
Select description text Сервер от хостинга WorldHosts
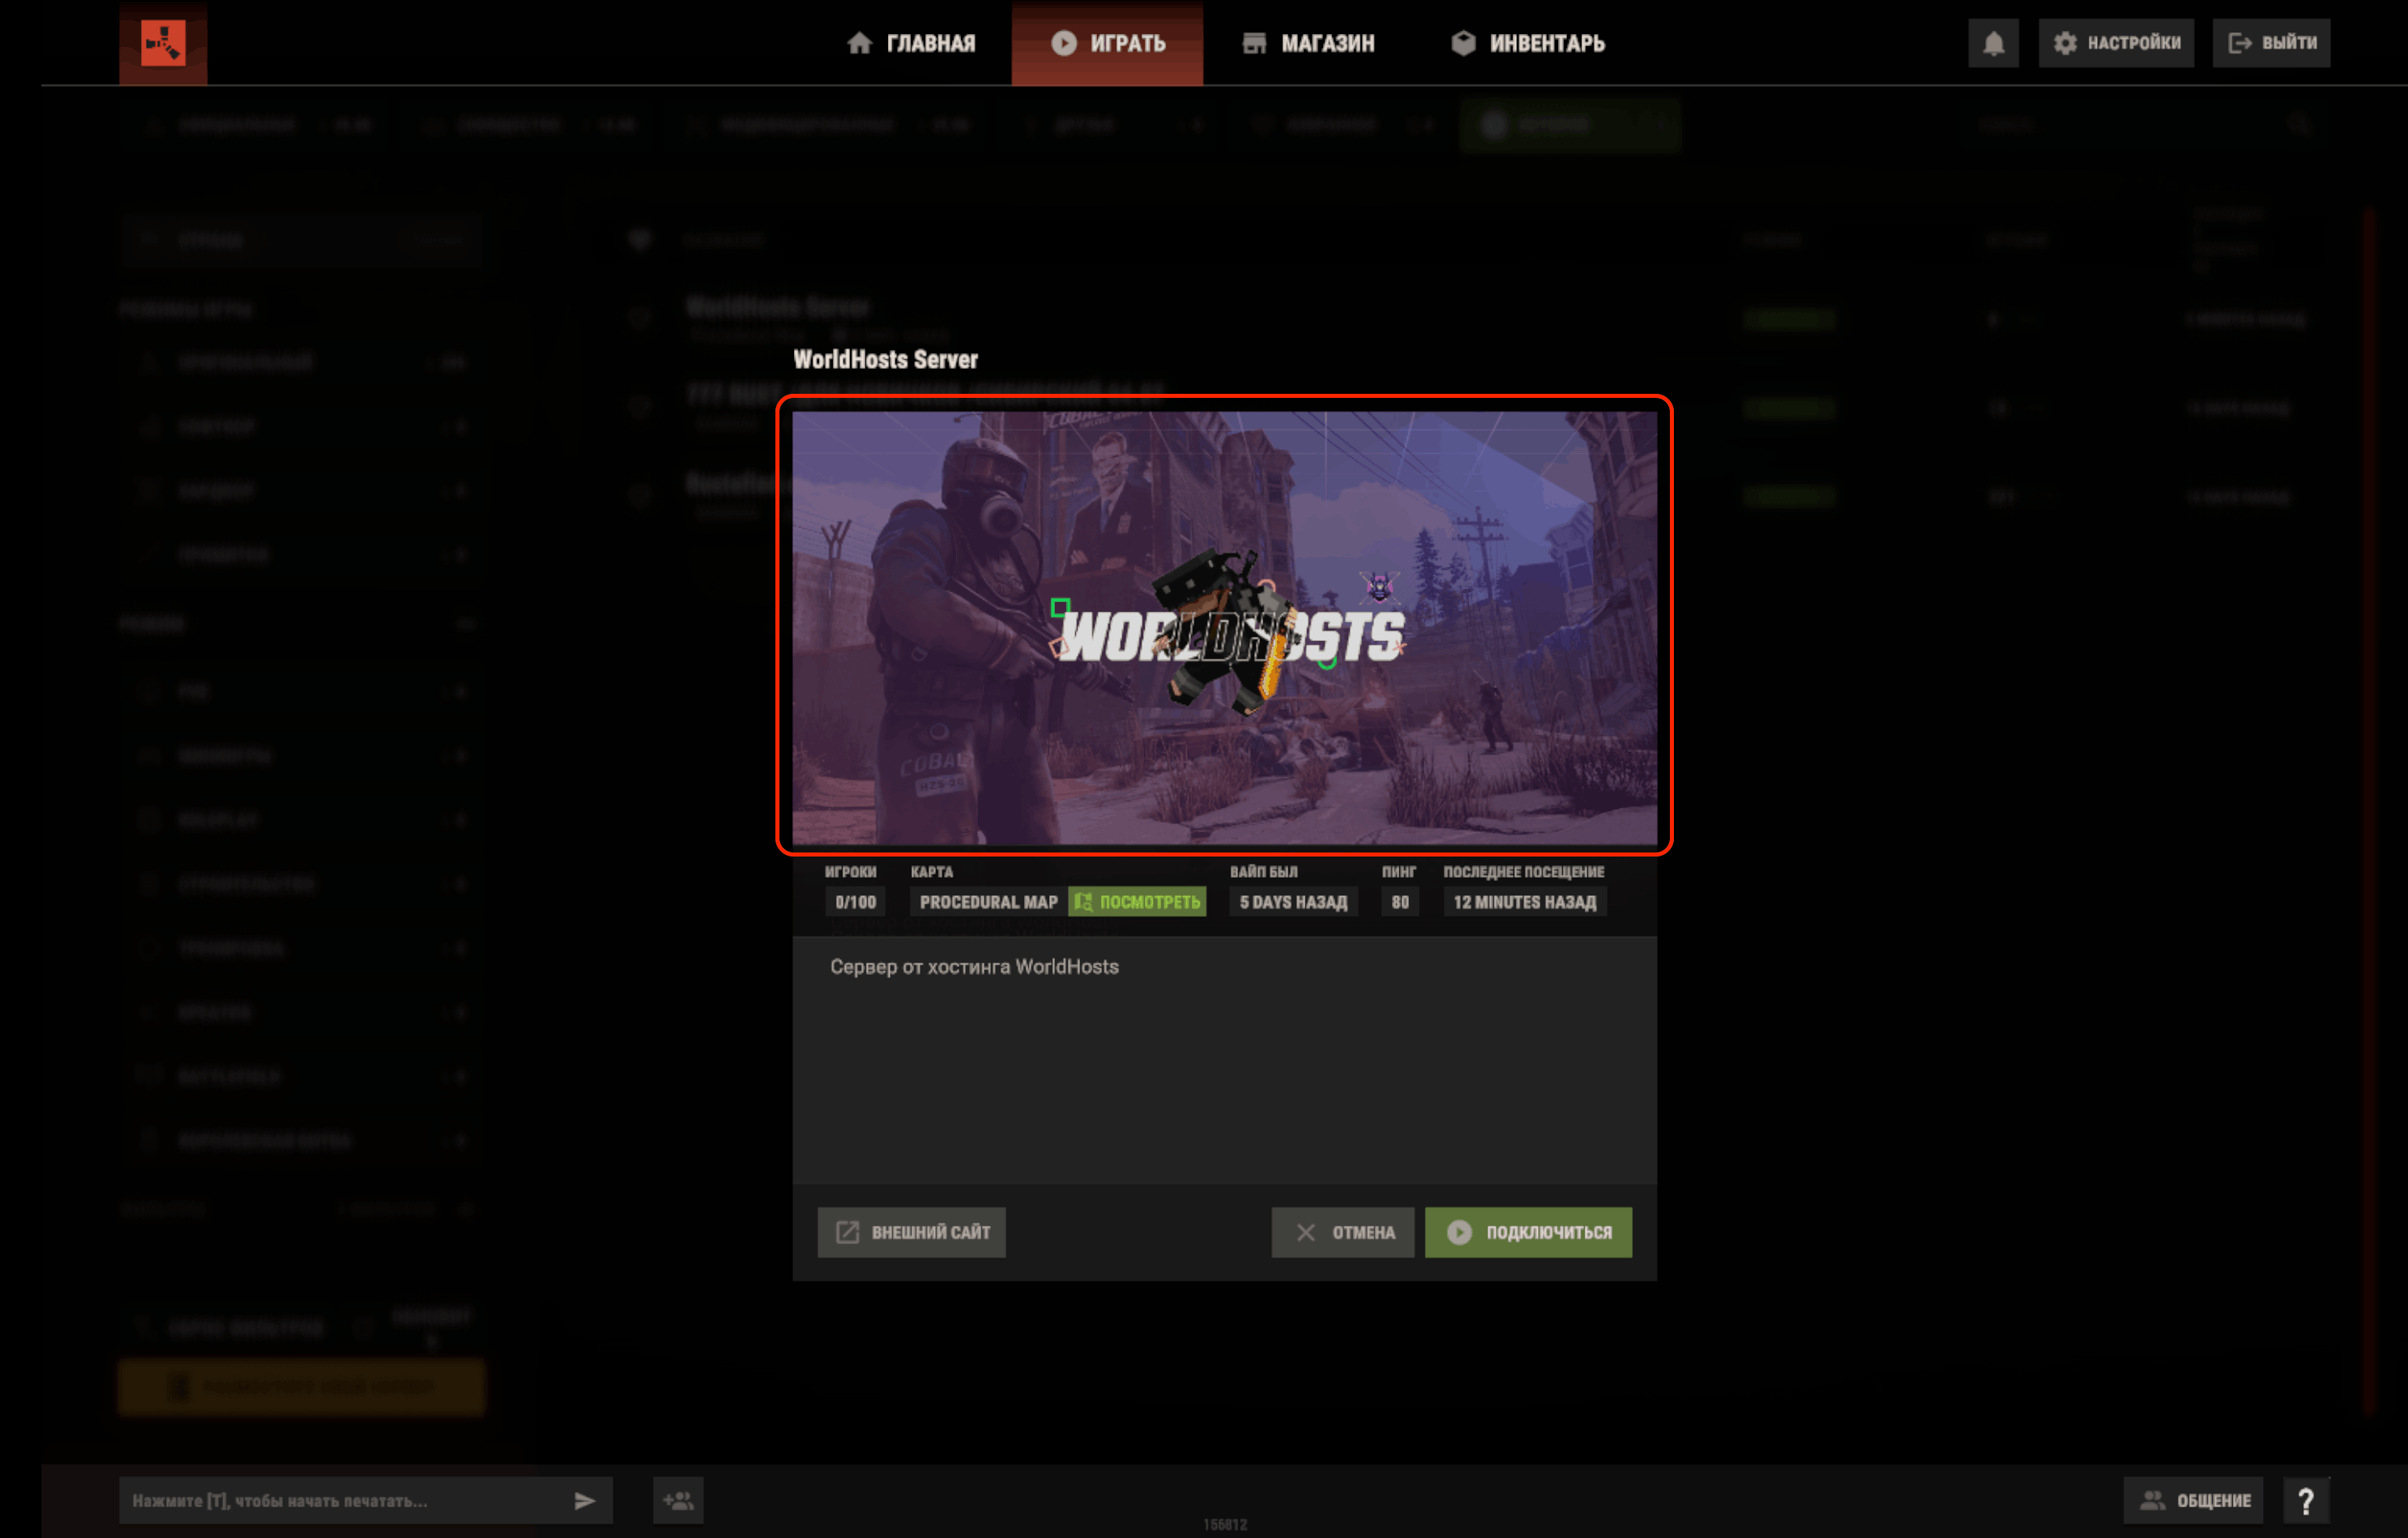974,967
